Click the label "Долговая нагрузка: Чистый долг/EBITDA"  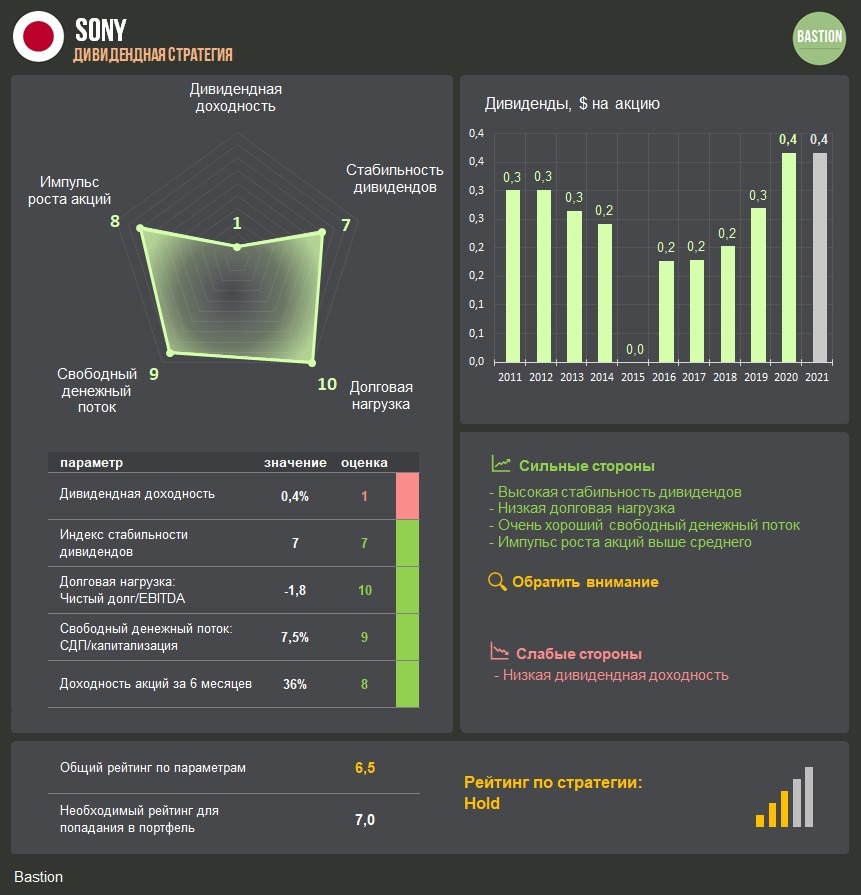point(122,590)
